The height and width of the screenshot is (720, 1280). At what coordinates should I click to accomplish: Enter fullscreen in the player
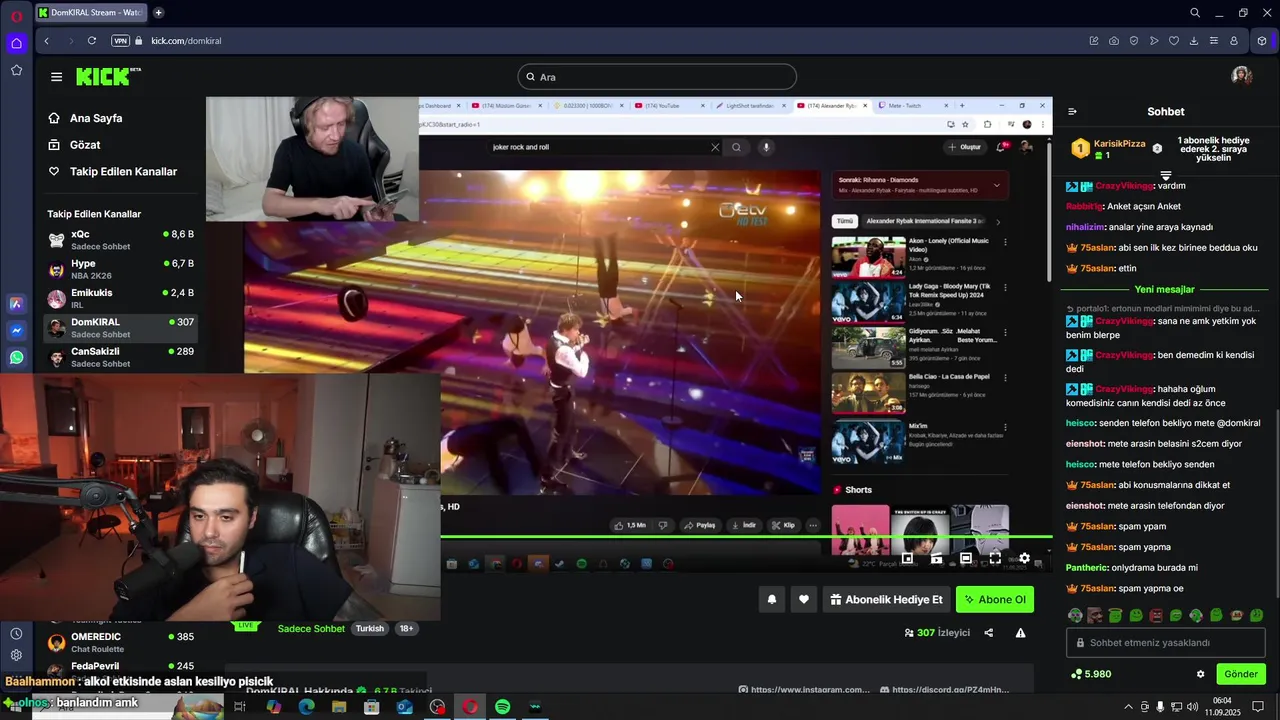pos(995,559)
